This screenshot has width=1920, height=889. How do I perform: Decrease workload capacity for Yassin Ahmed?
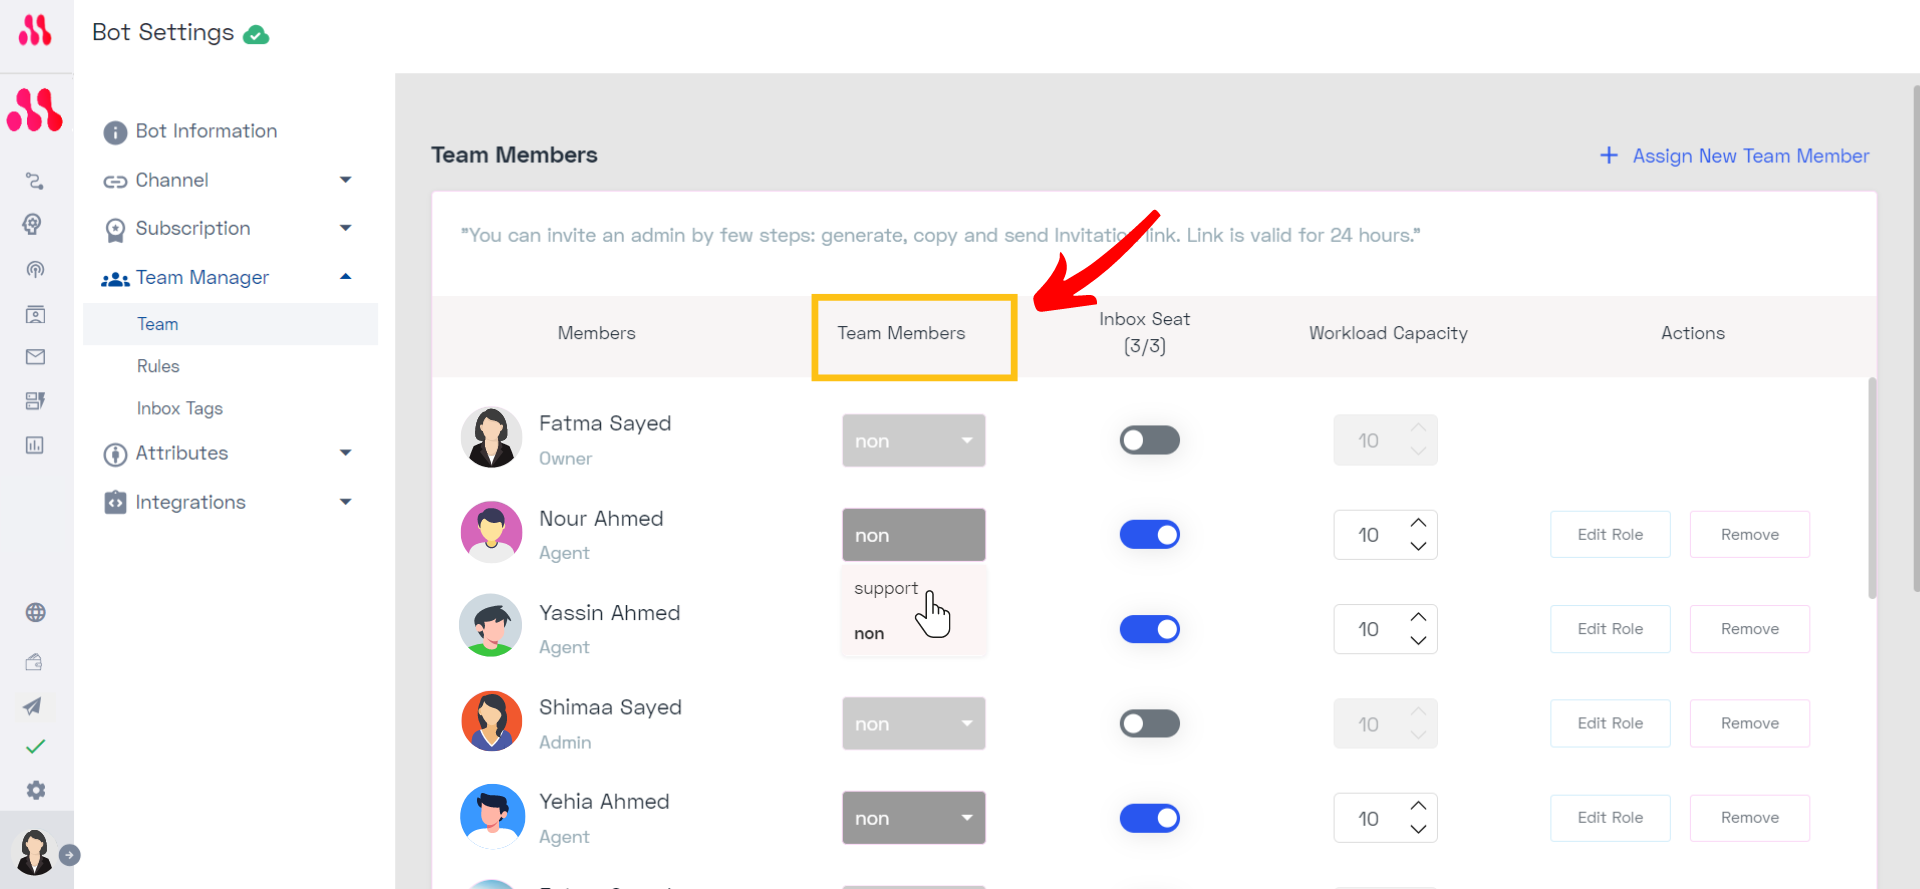[x=1418, y=640]
